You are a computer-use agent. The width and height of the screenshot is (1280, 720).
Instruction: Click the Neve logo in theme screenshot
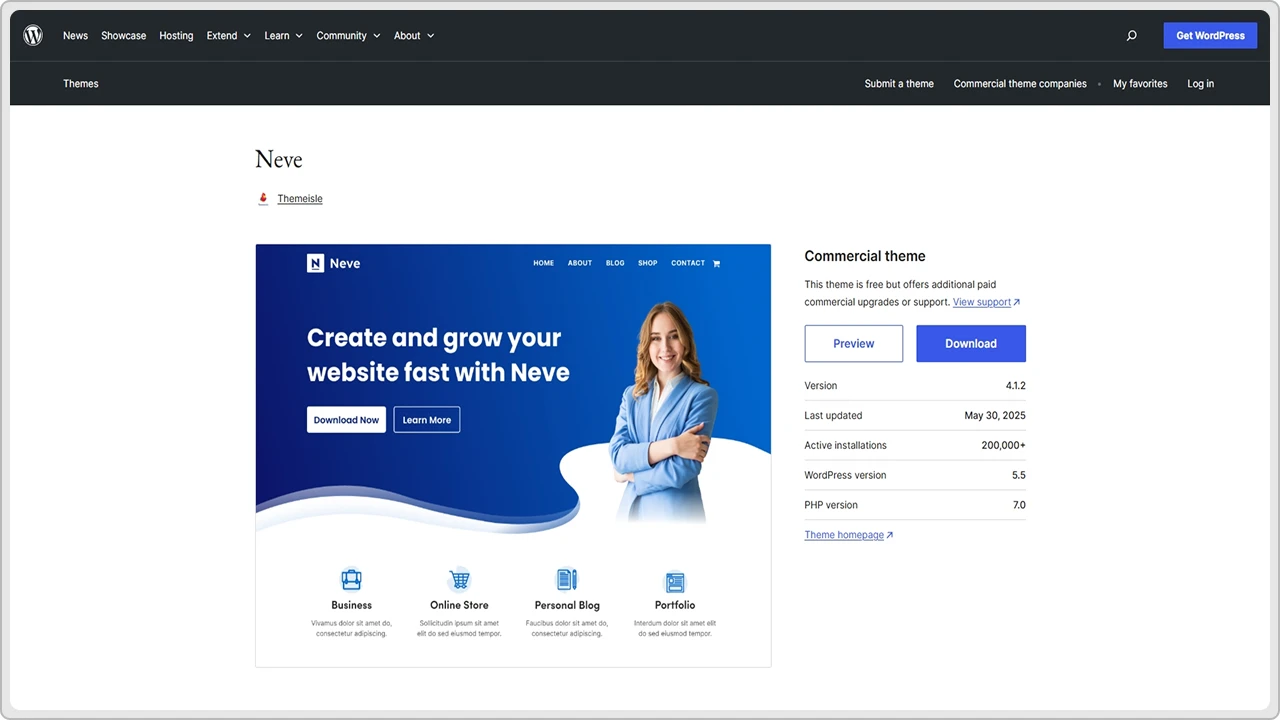(x=334, y=263)
